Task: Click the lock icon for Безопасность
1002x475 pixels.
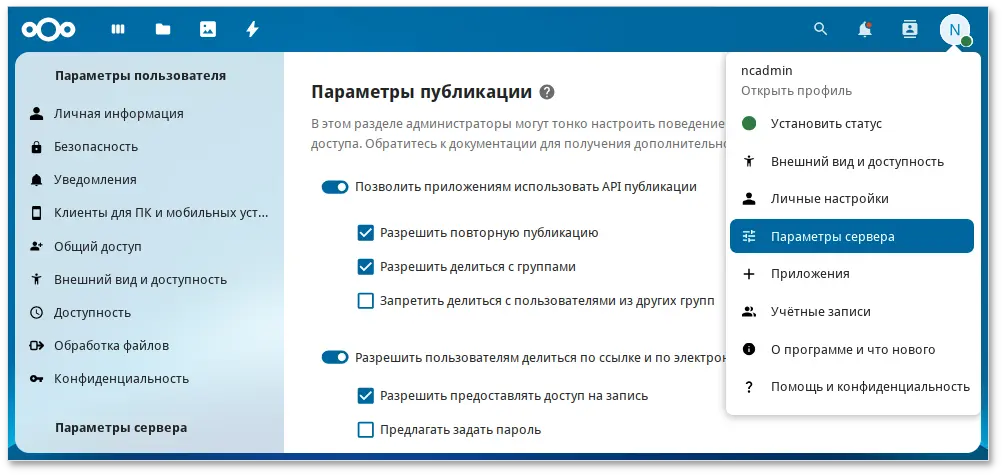Action: (36, 147)
